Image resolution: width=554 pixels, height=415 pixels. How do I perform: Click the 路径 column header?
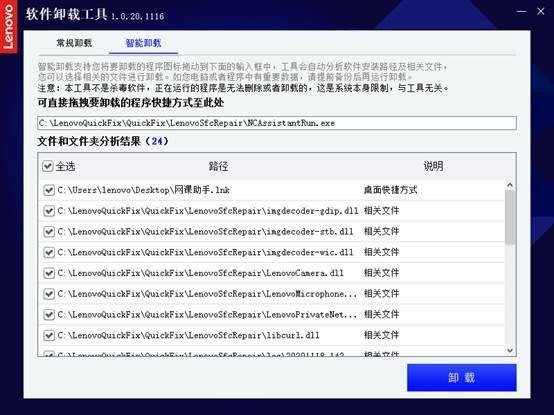pyautogui.click(x=218, y=166)
